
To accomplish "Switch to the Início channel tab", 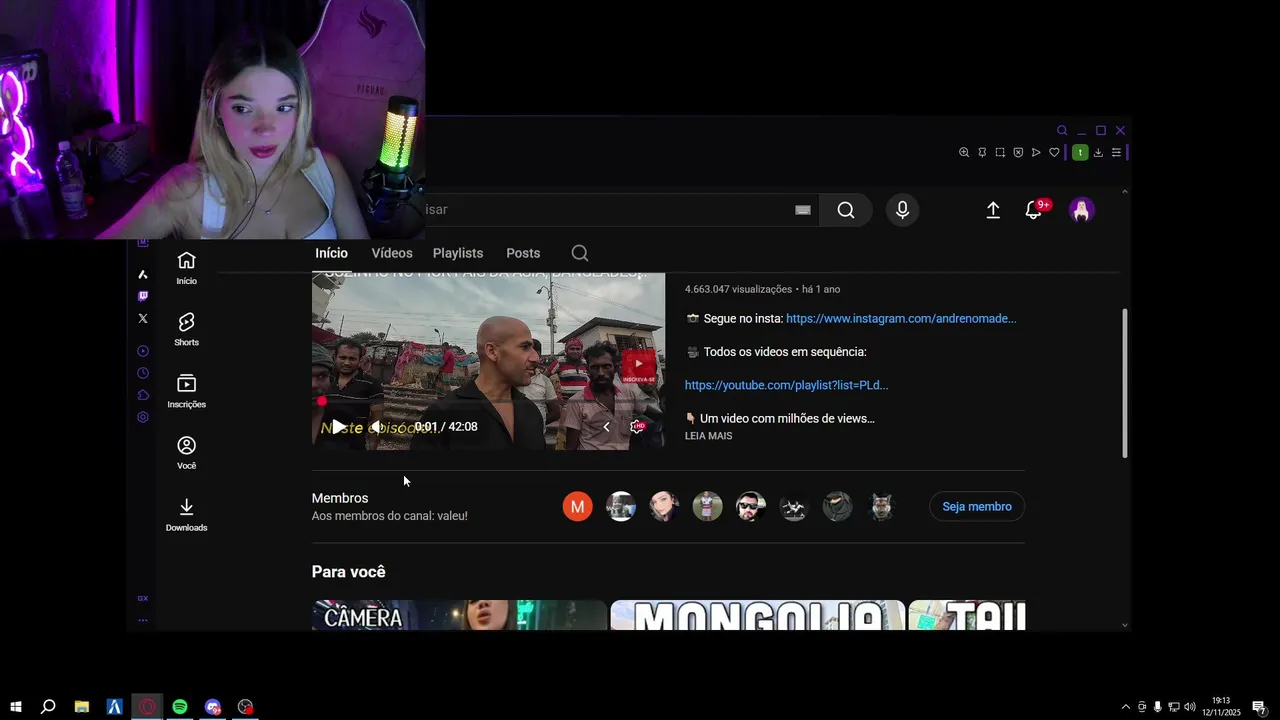I will click(332, 253).
